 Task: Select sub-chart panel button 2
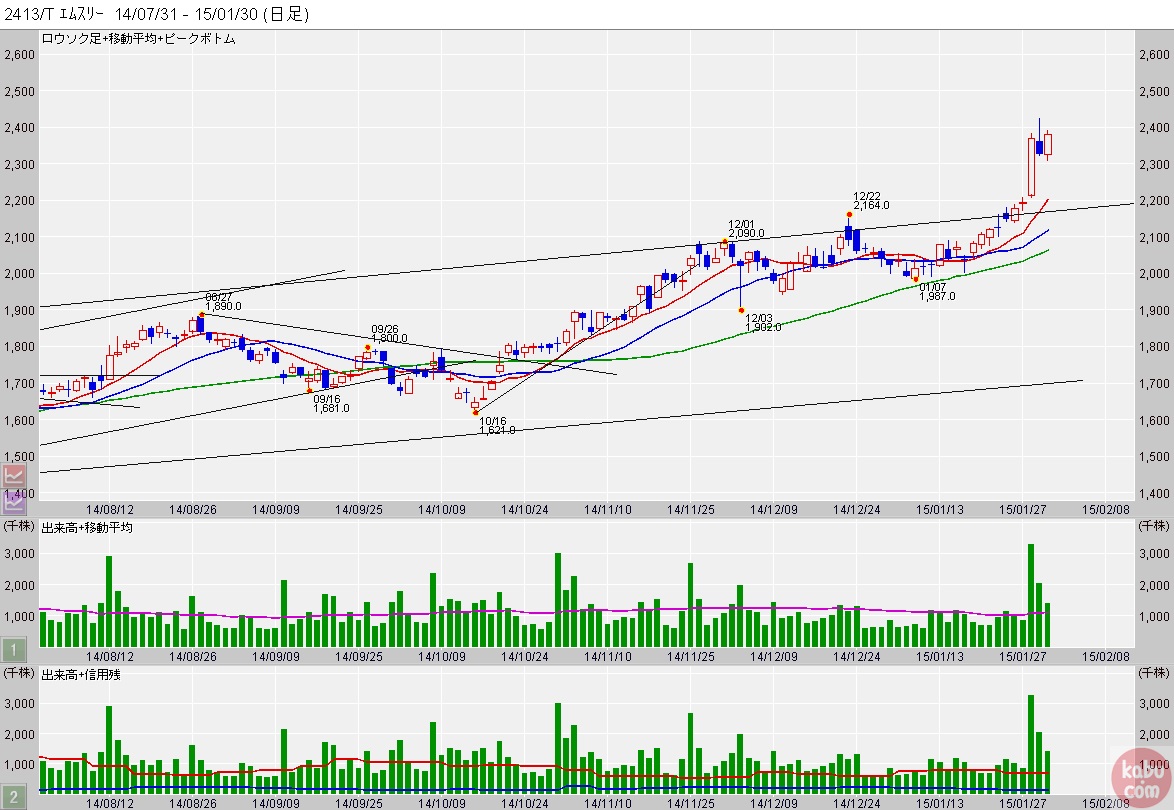(x=14, y=797)
